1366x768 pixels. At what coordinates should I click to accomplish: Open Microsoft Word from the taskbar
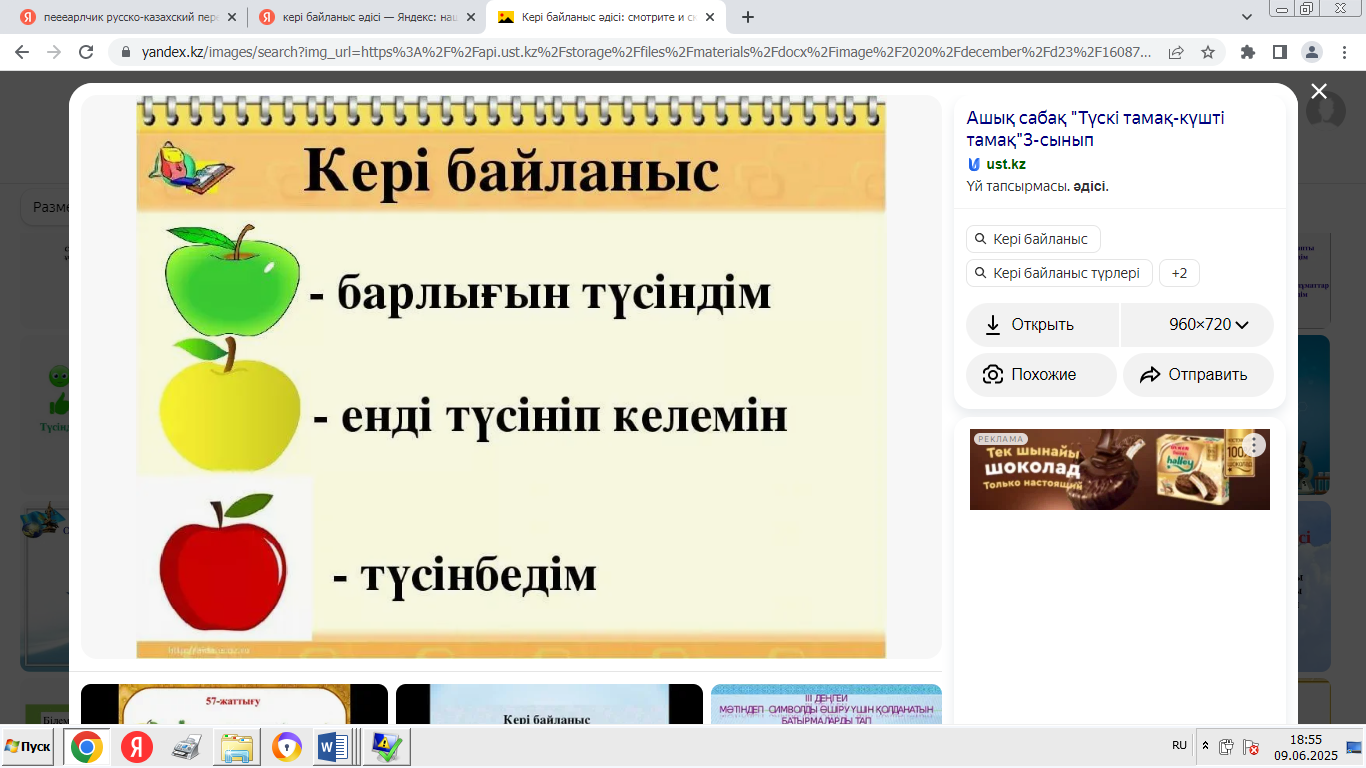coord(332,747)
